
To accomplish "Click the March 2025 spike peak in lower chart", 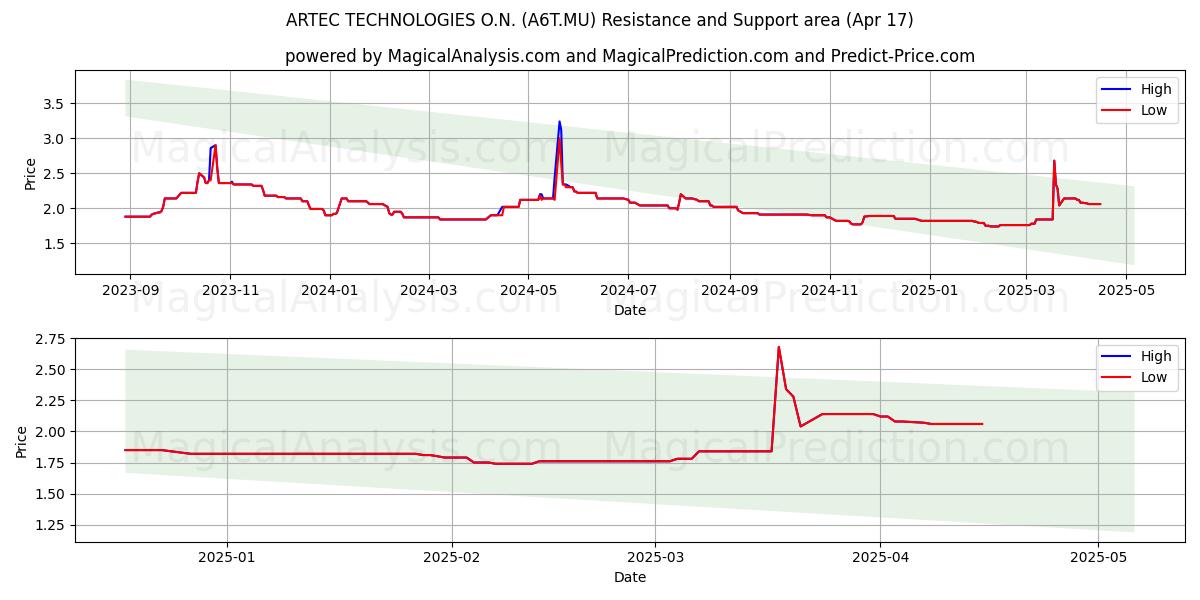I will [x=778, y=347].
